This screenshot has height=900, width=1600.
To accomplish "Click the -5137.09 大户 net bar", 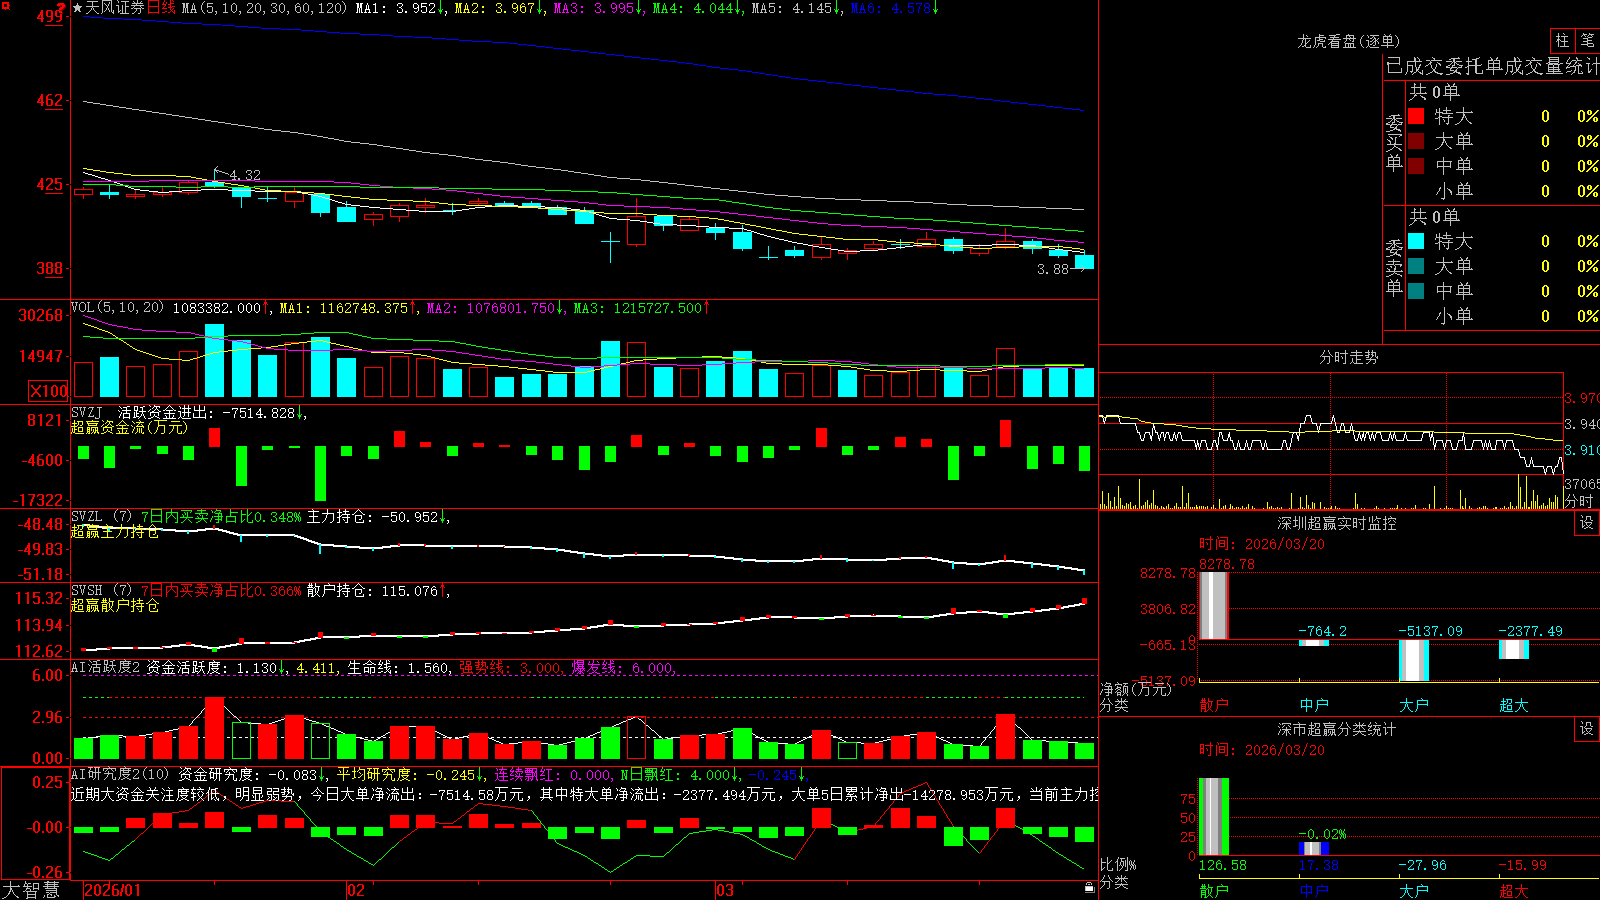I will click(1413, 660).
